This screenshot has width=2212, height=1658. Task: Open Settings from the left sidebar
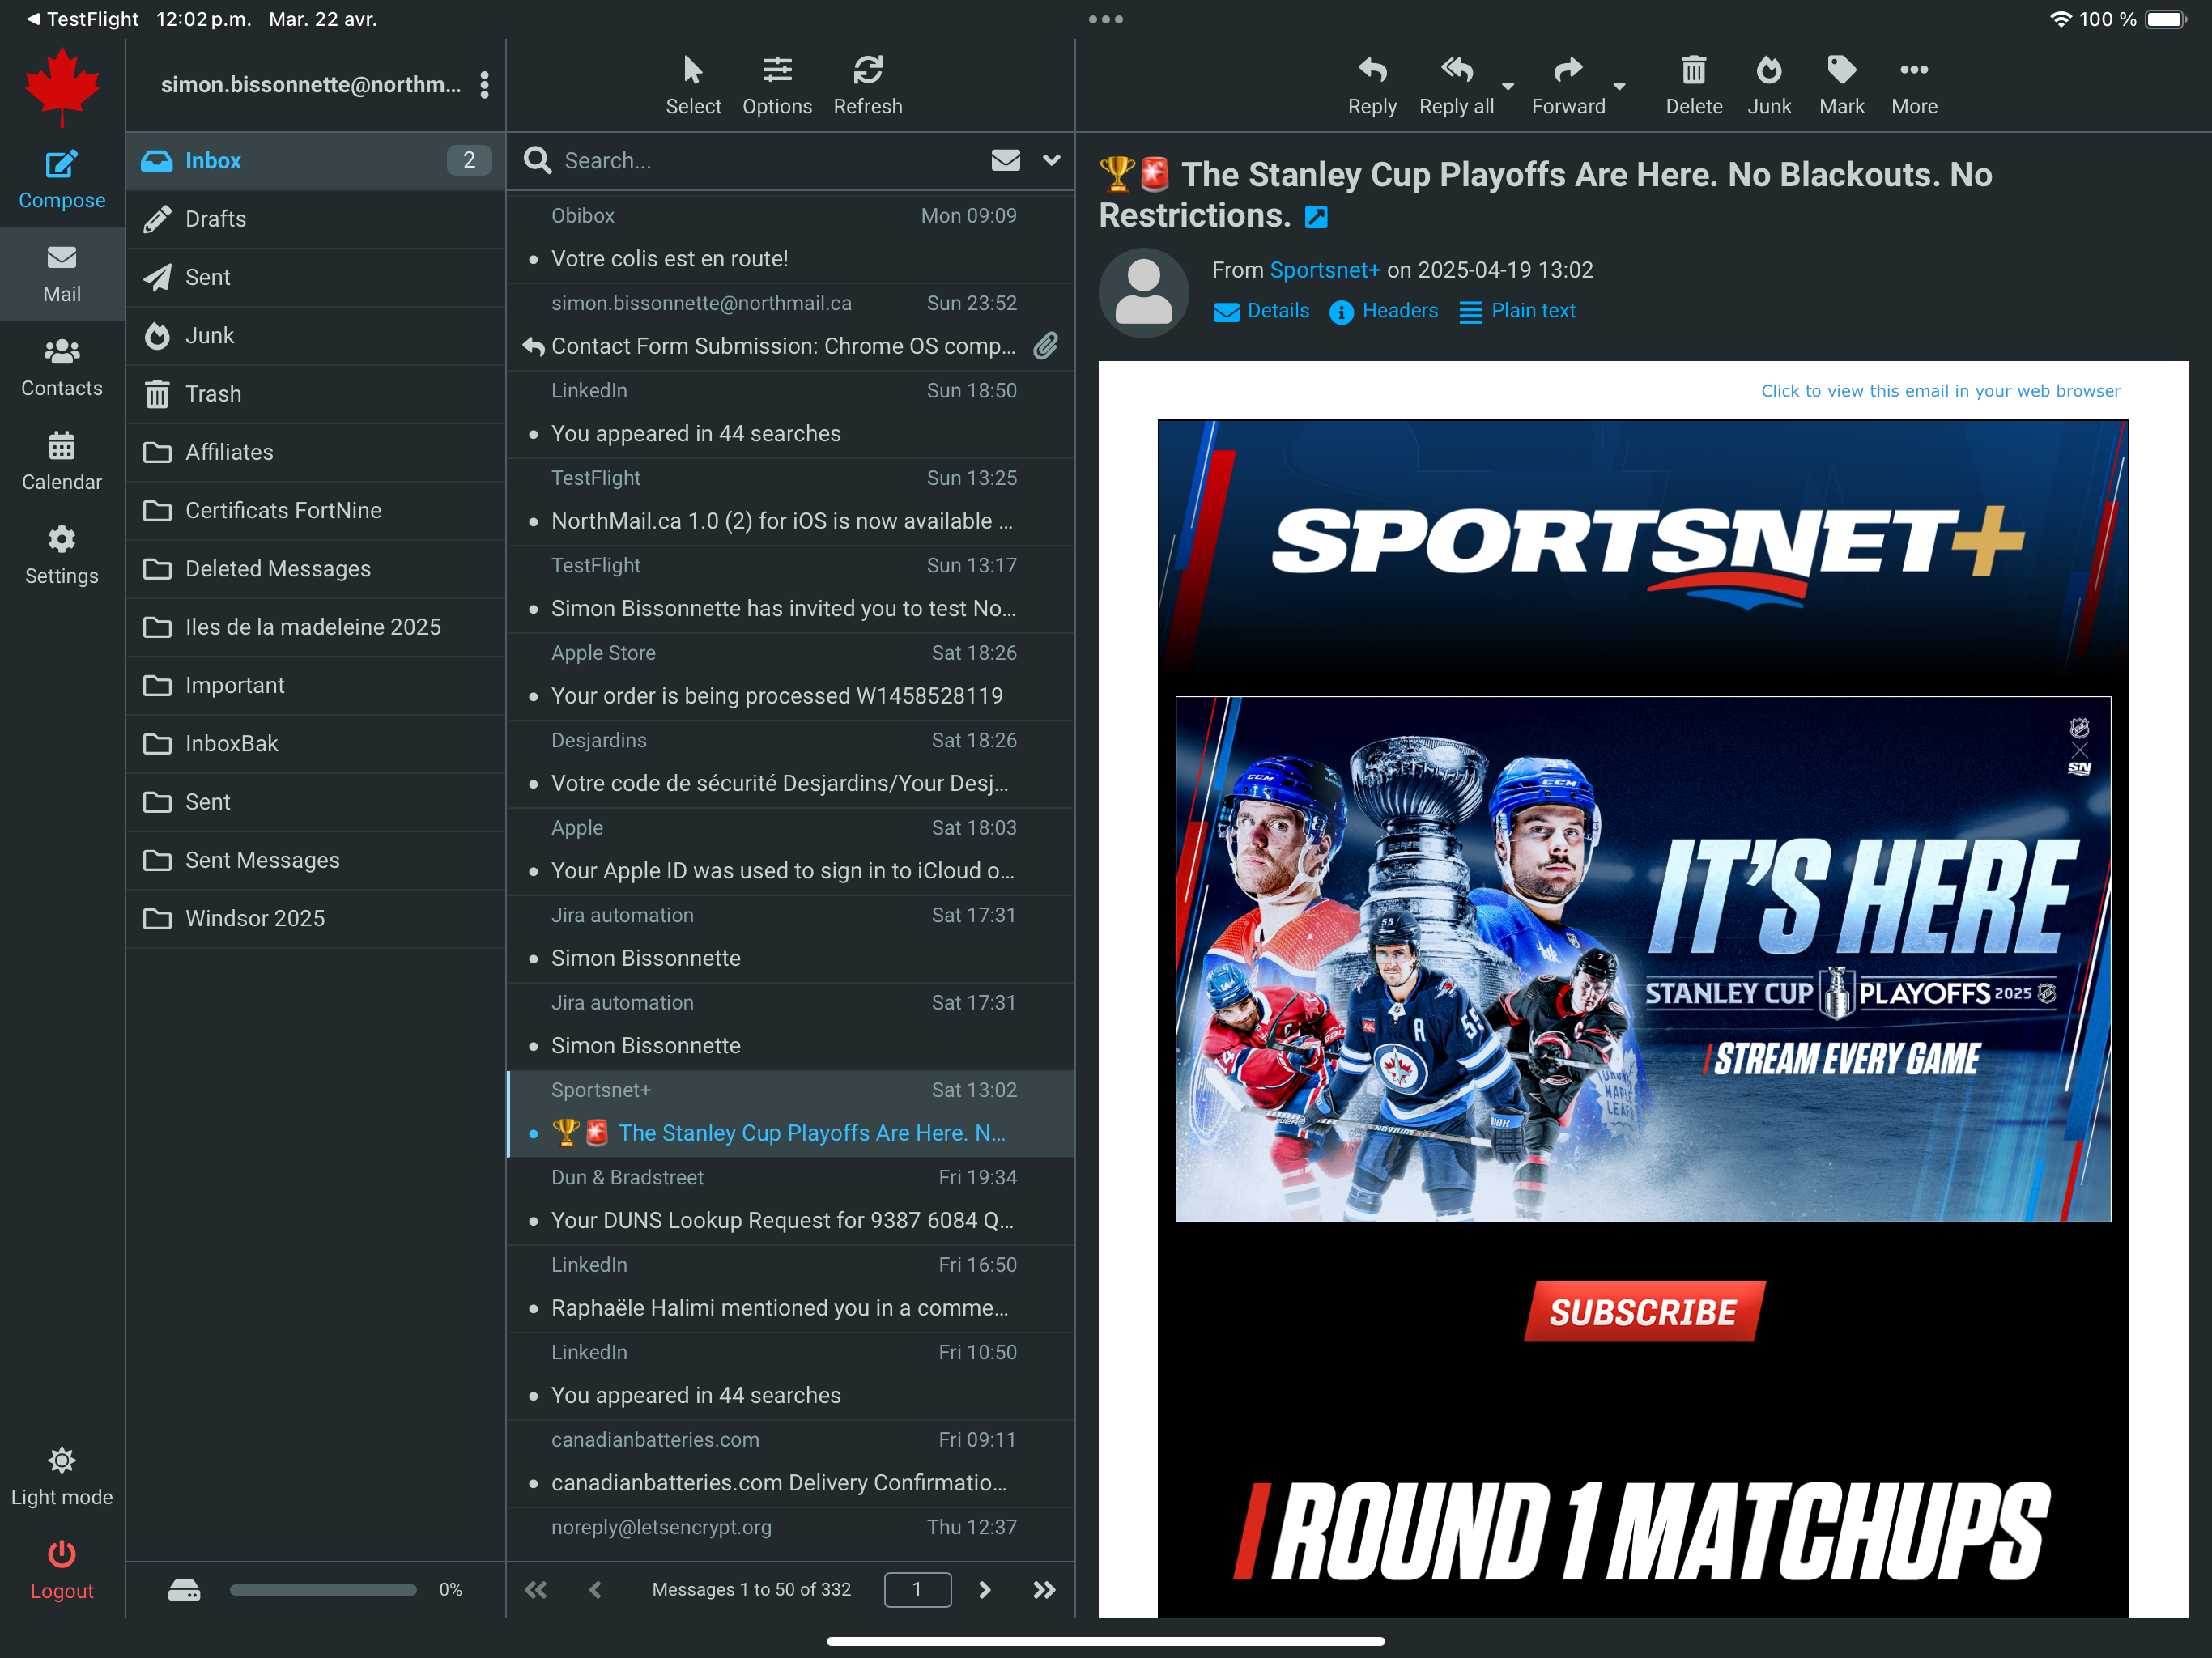tap(61, 556)
